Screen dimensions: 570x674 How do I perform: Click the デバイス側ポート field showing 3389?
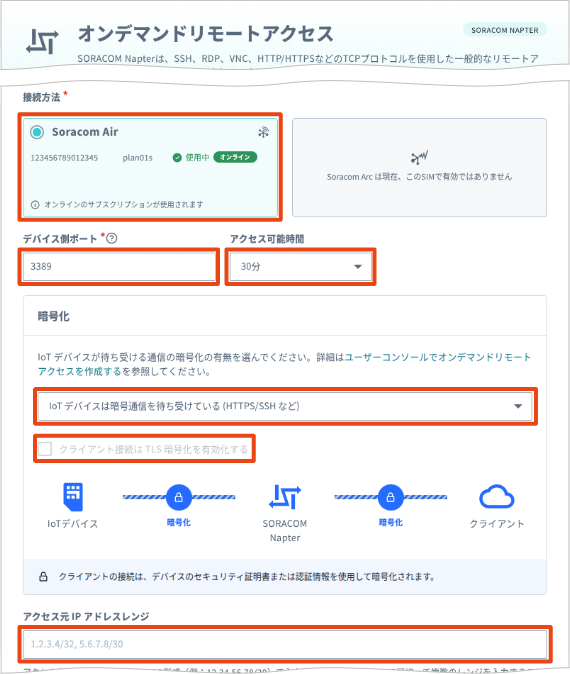point(119,267)
